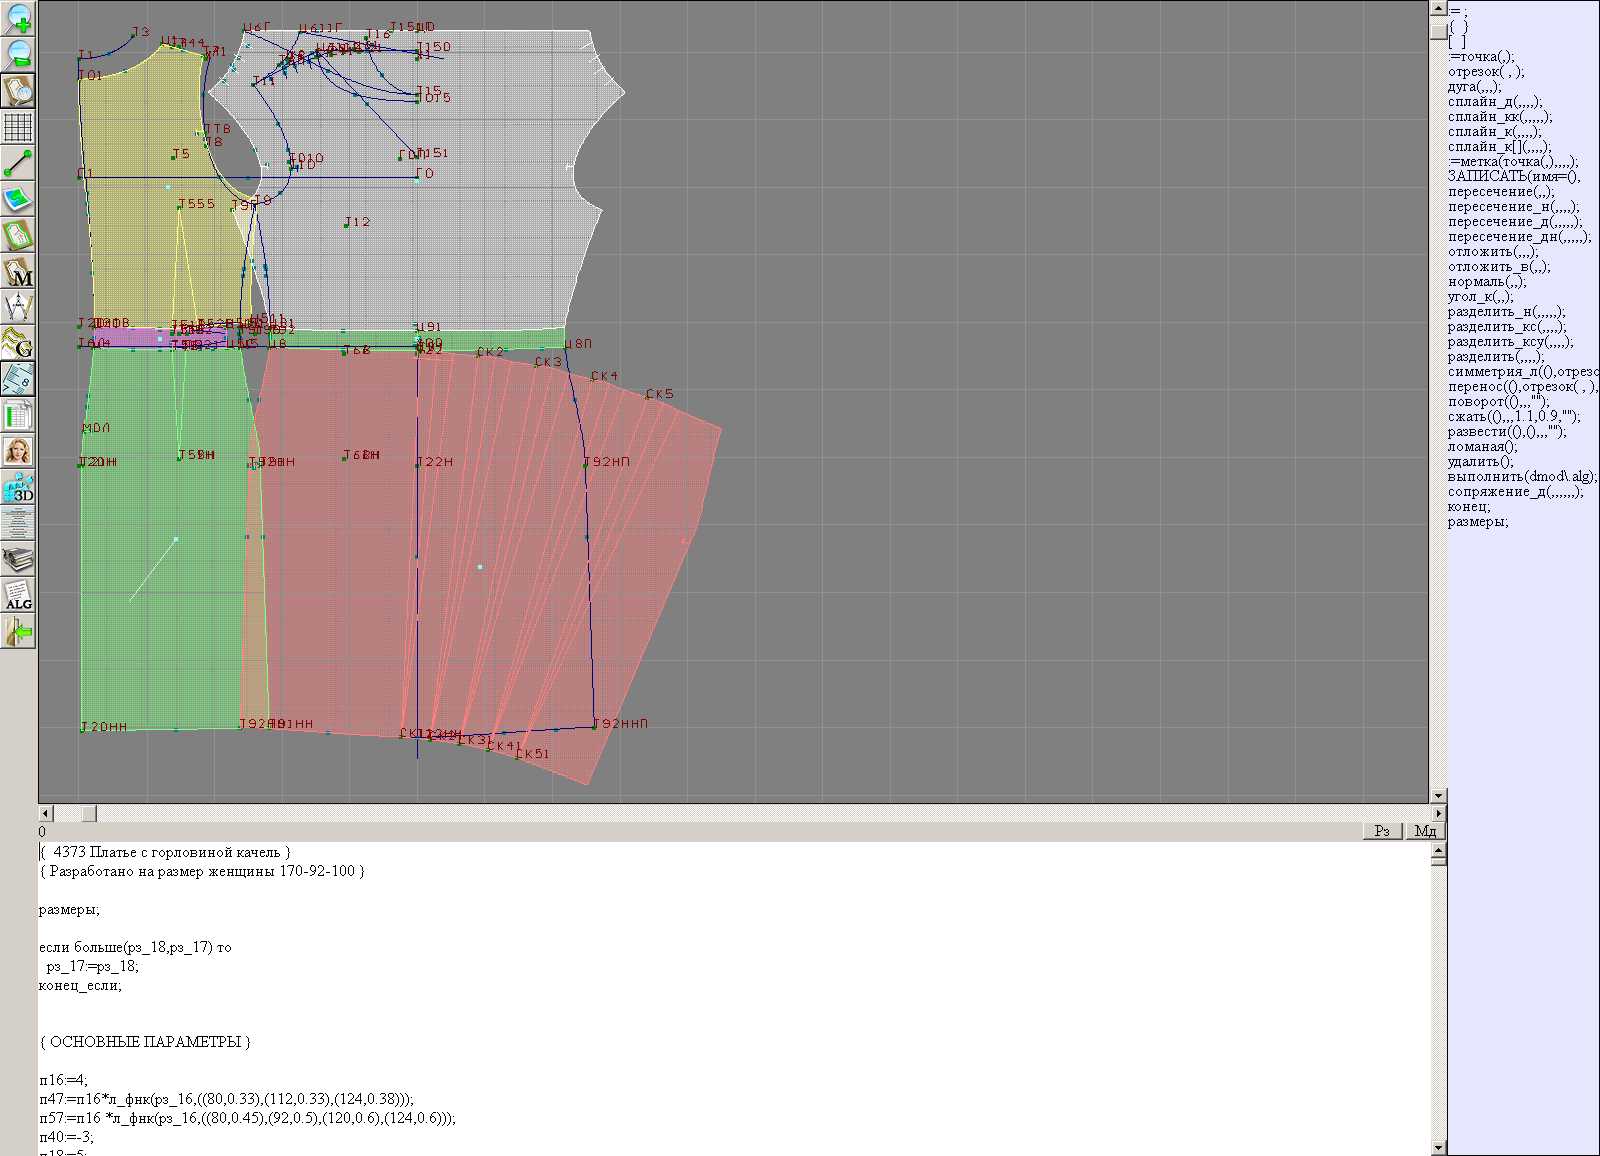The height and width of the screenshot is (1156, 1600).
Task: Click the woman's face portrait icon
Action: (18, 451)
